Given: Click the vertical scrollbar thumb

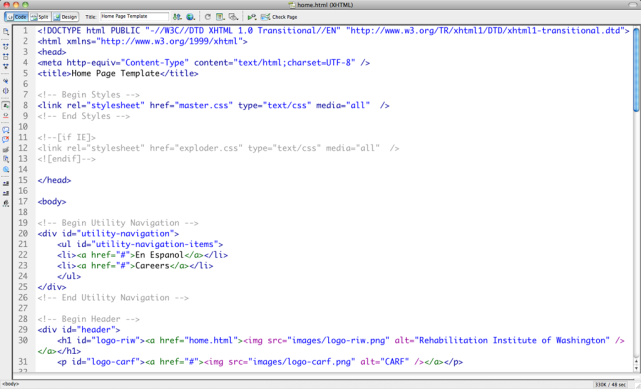Looking at the screenshot, I should coord(637,69).
